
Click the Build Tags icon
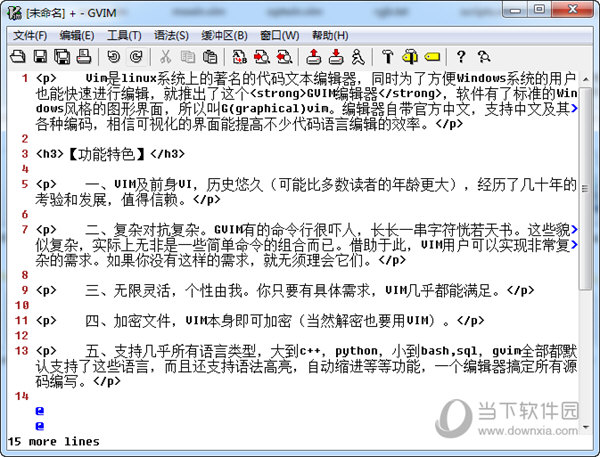(409, 57)
